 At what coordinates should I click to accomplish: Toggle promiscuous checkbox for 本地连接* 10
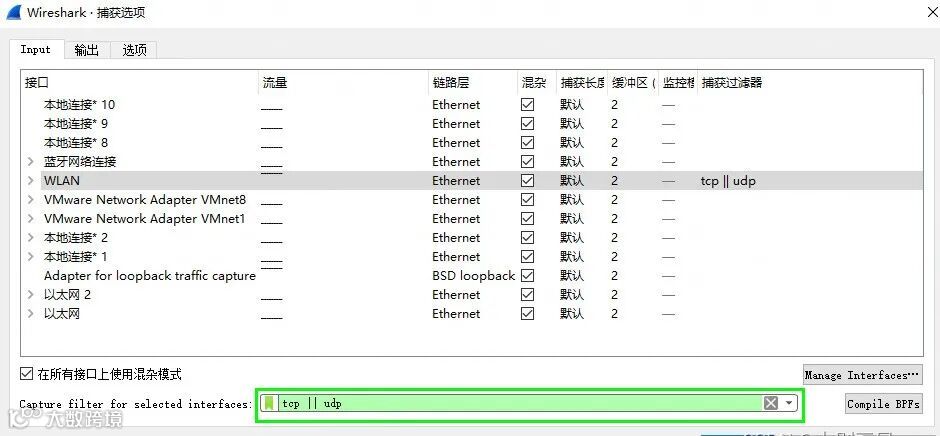(x=528, y=104)
